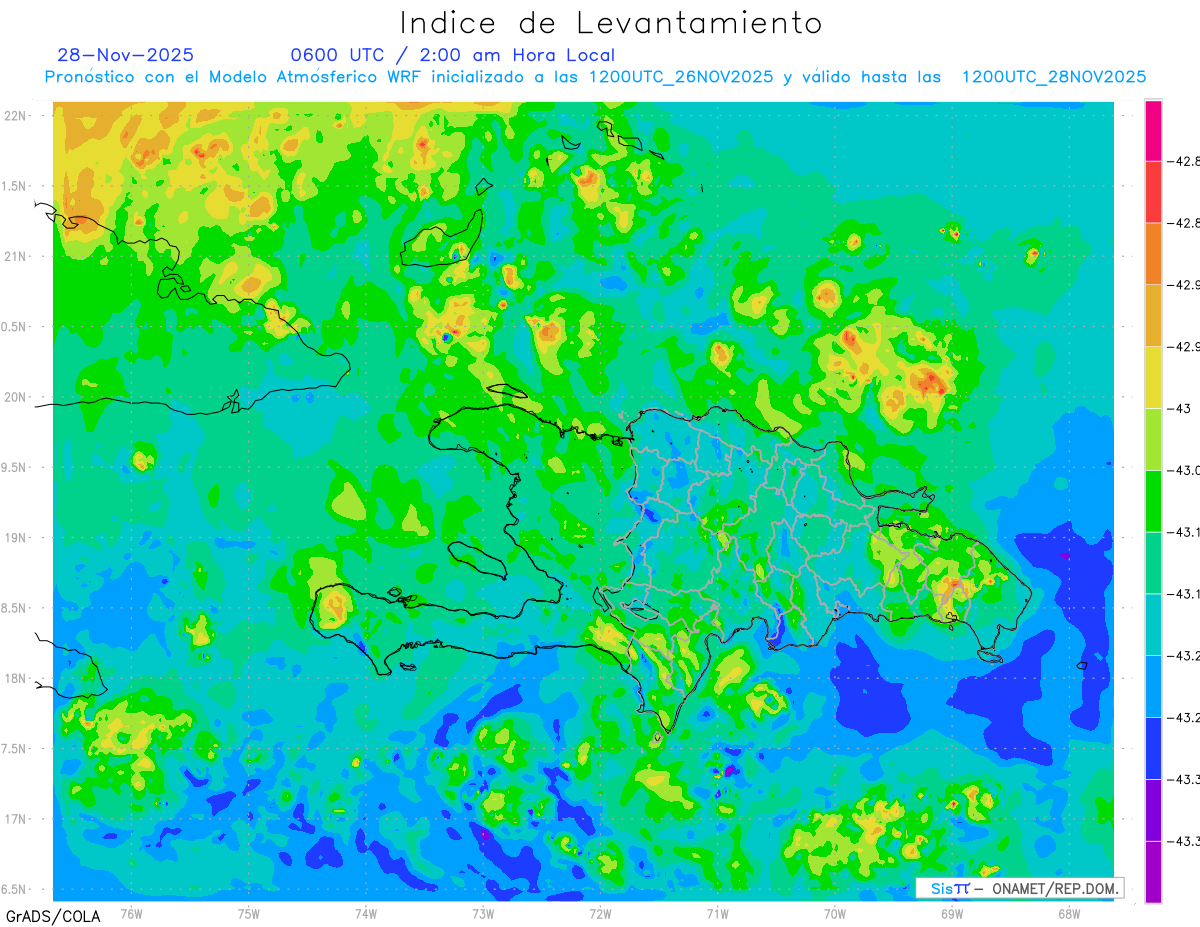Click the '21N' latitude label
Image resolution: width=1200 pixels, height=927 pixels.
point(15,256)
